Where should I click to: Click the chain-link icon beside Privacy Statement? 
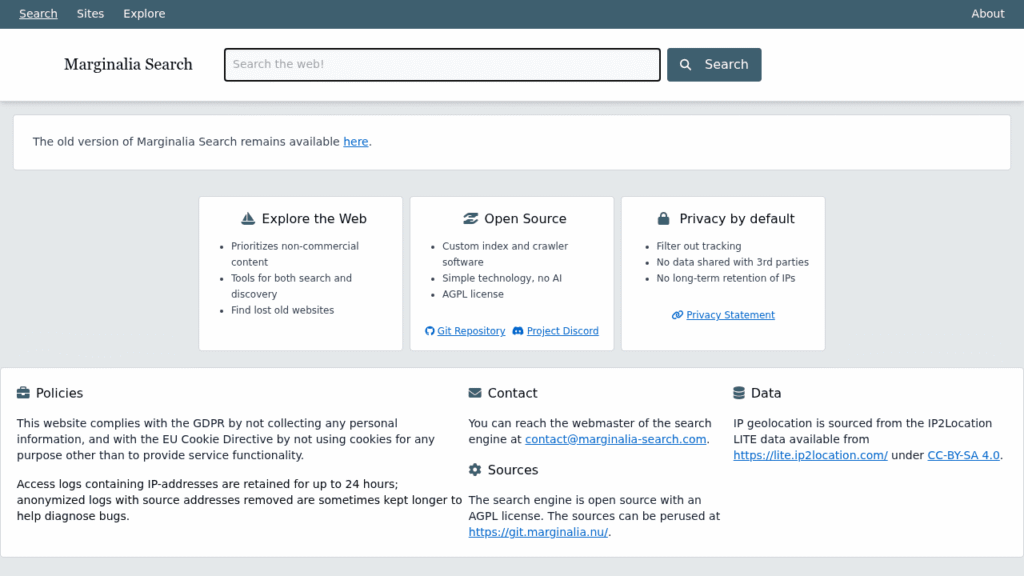click(x=677, y=315)
